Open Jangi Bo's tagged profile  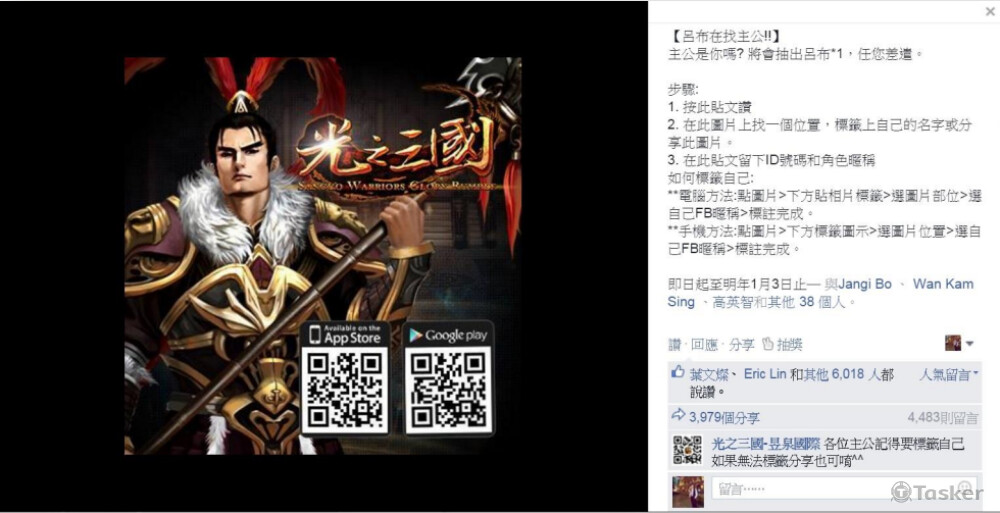coord(864,284)
